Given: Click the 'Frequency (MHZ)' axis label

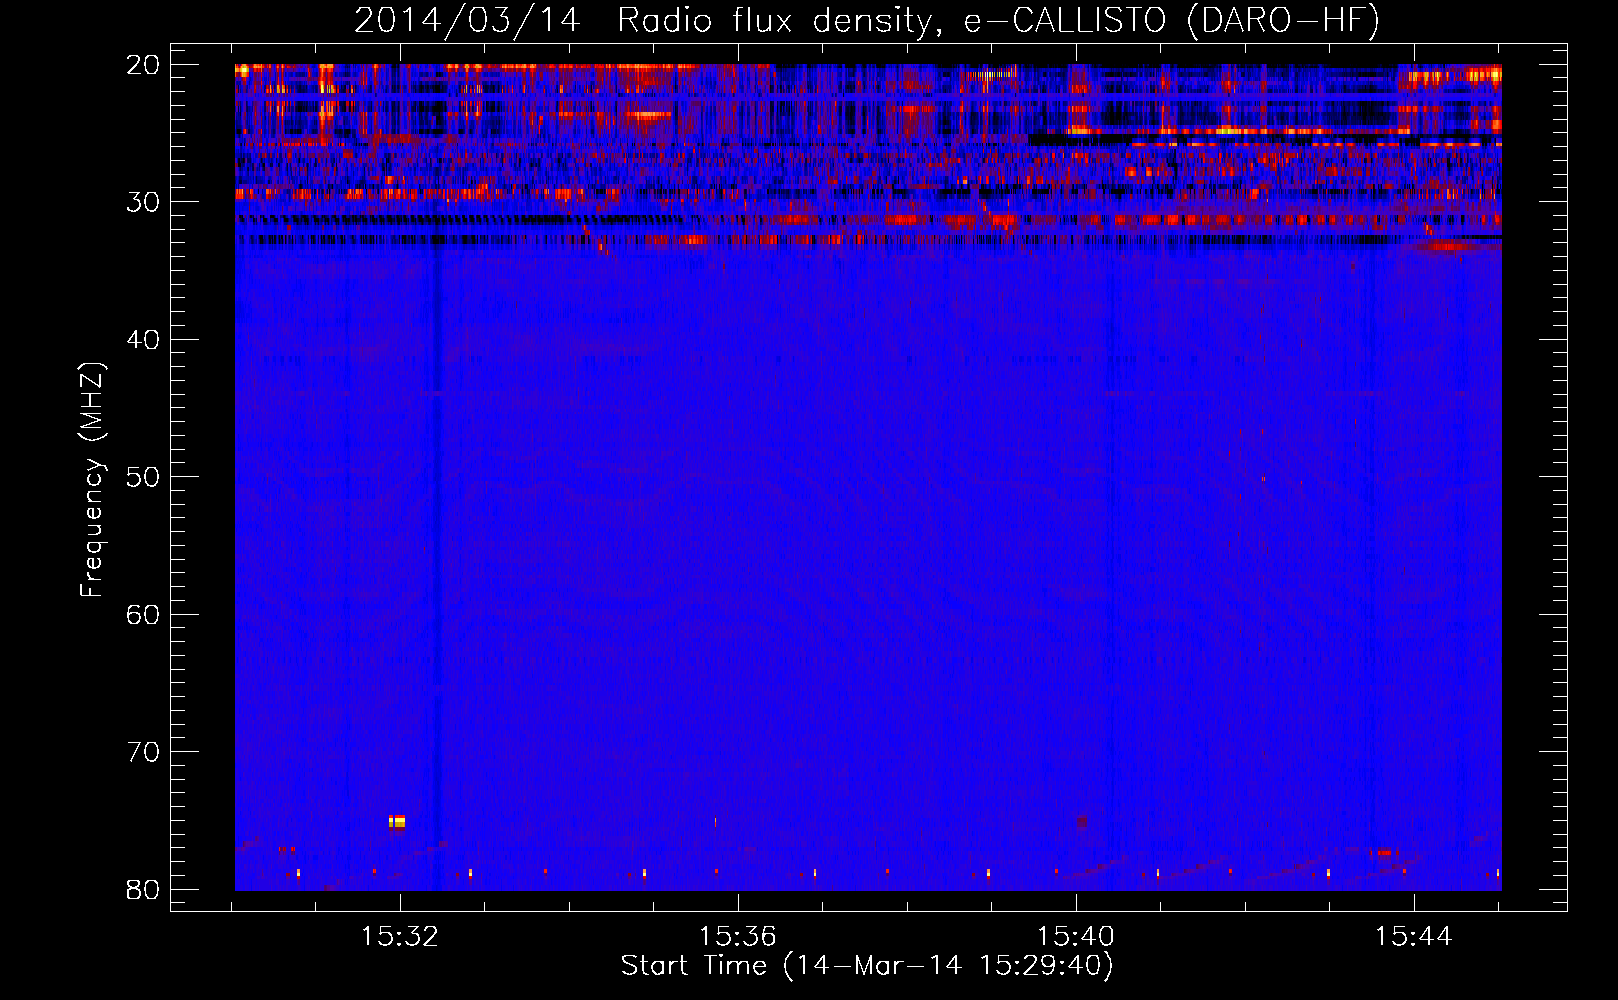Looking at the screenshot, I should (92, 480).
